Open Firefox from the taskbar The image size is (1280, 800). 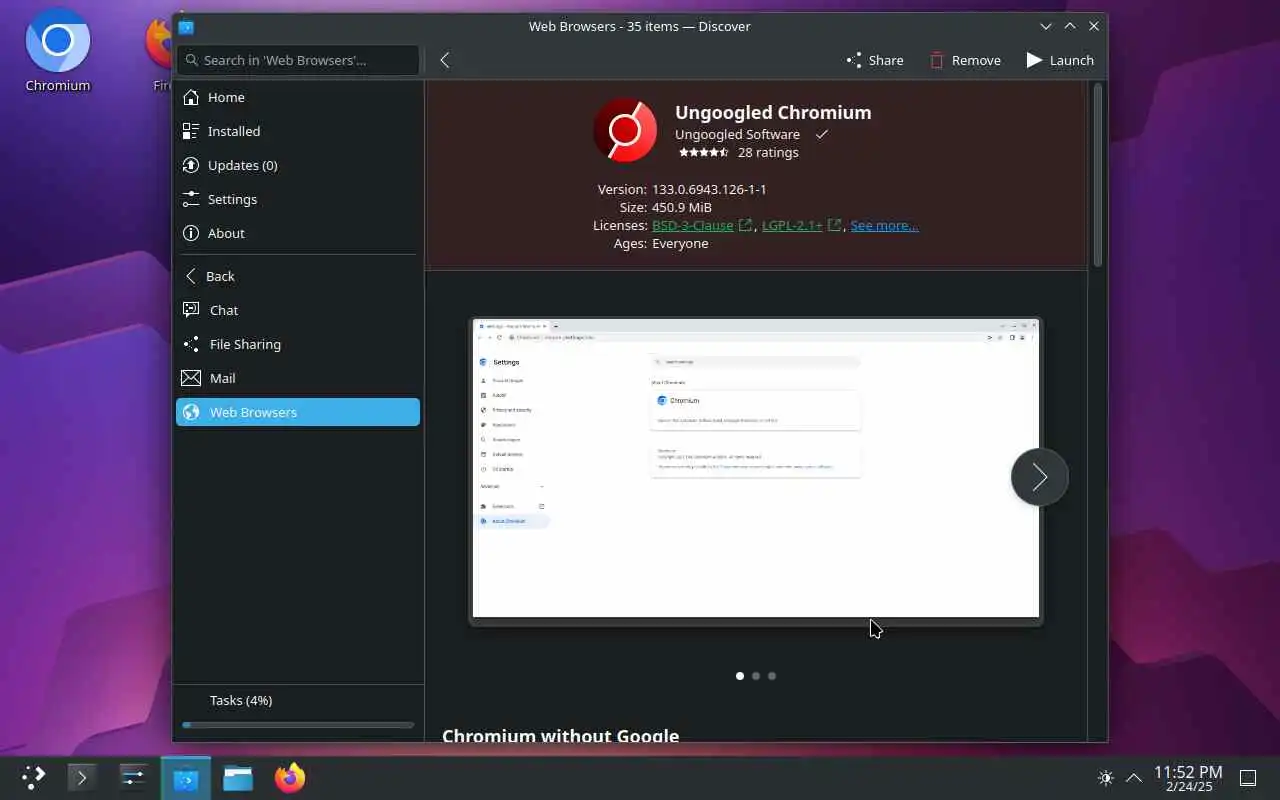click(x=290, y=777)
